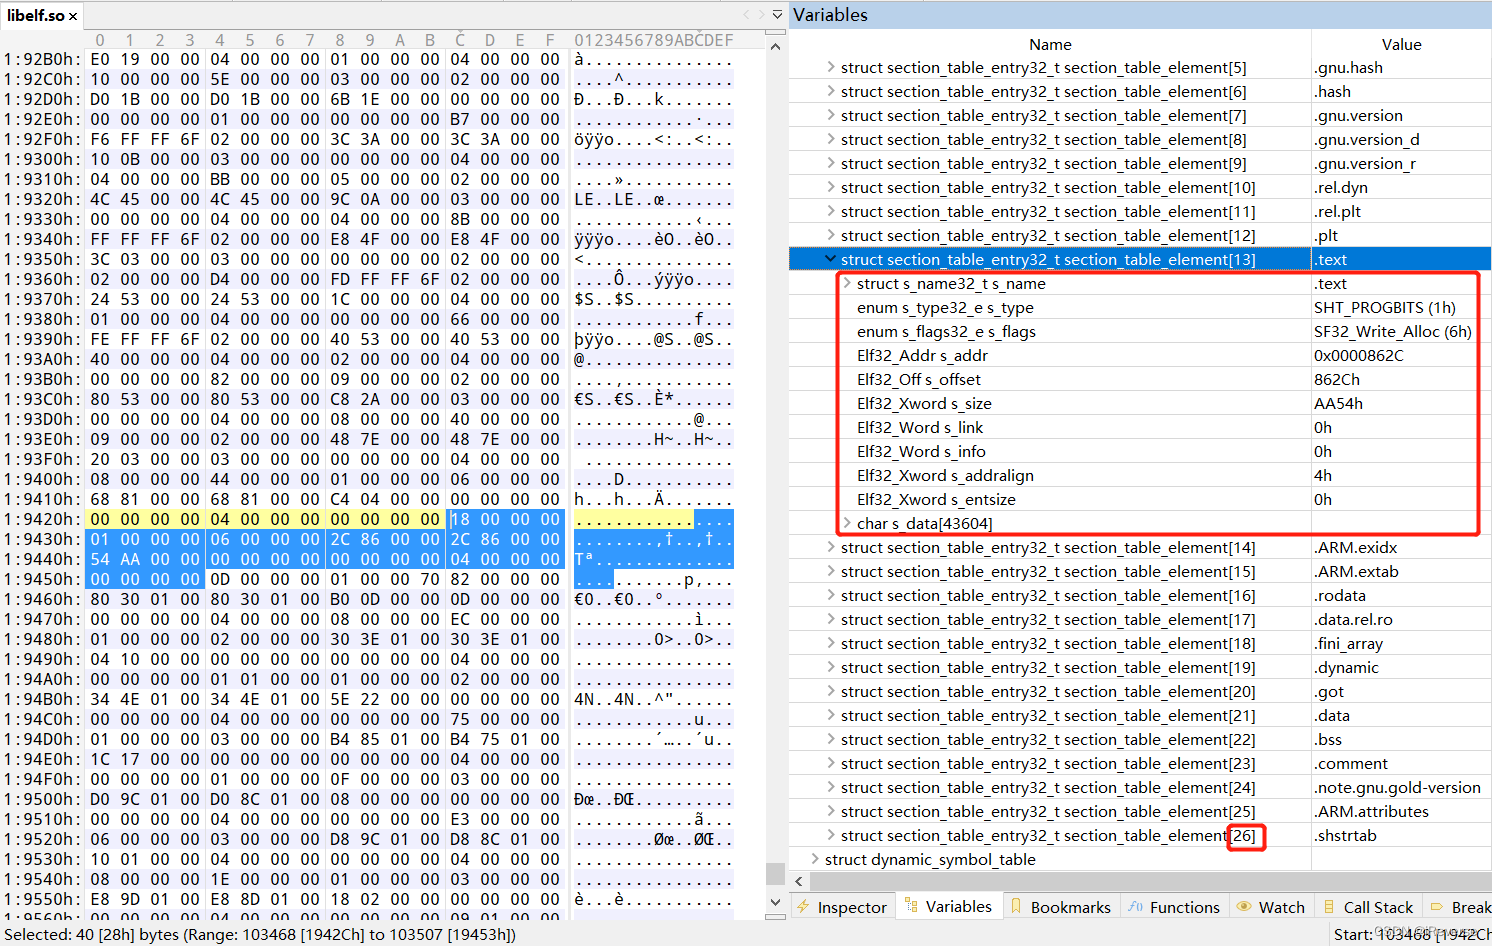
Task: Expand section_table_element[22] .bss row
Action: [x=831, y=739]
